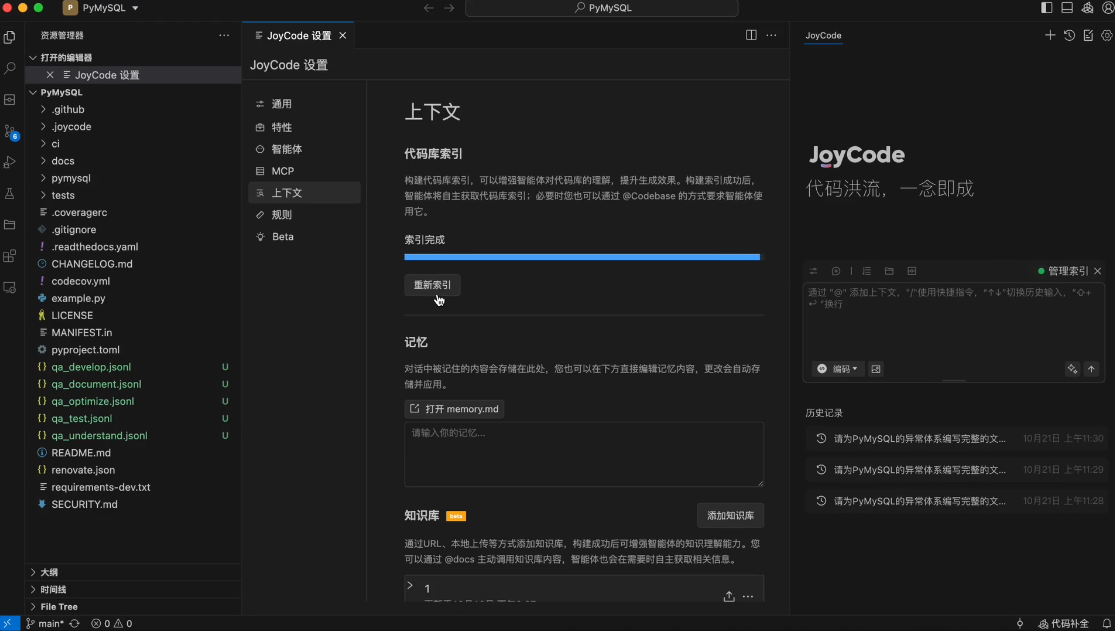Open history entry from 上午11:30
The width and height of the screenshot is (1115, 631).
pyautogui.click(x=955, y=439)
